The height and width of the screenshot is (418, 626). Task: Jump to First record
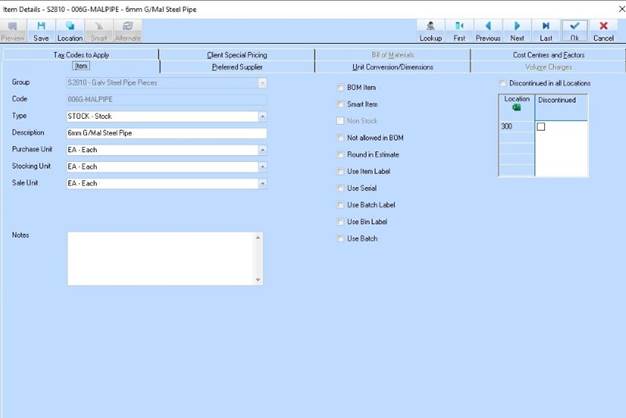459,29
